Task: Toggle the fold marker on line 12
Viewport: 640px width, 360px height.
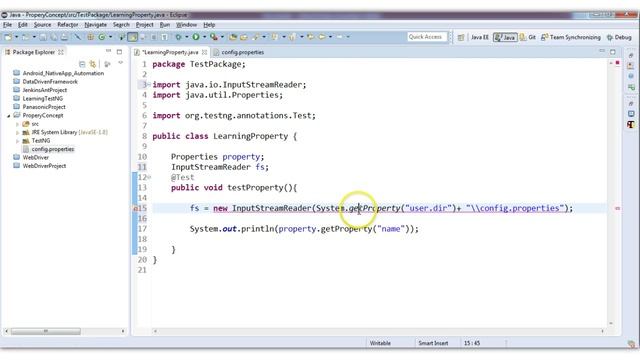Action: pos(149,177)
